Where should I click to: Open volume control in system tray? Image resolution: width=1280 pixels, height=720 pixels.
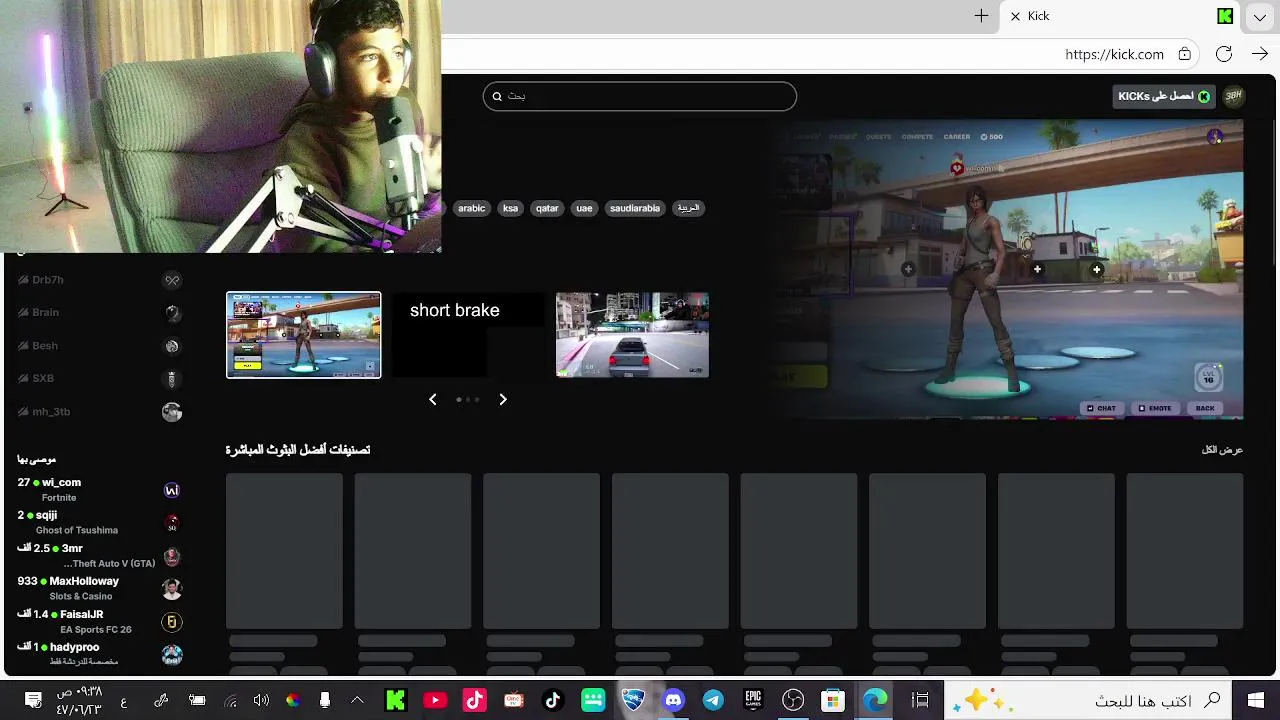coord(262,701)
